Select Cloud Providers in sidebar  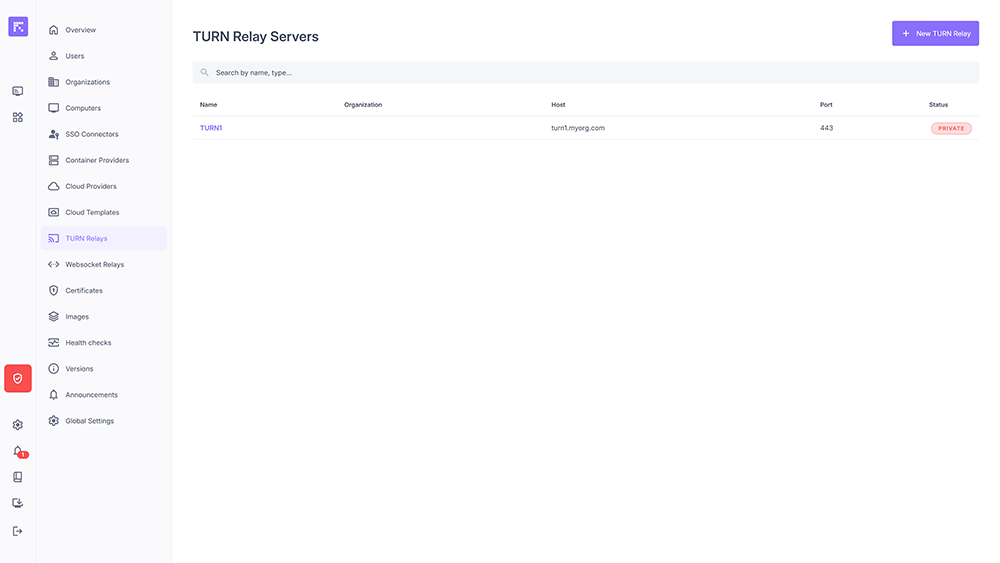pos(90,186)
